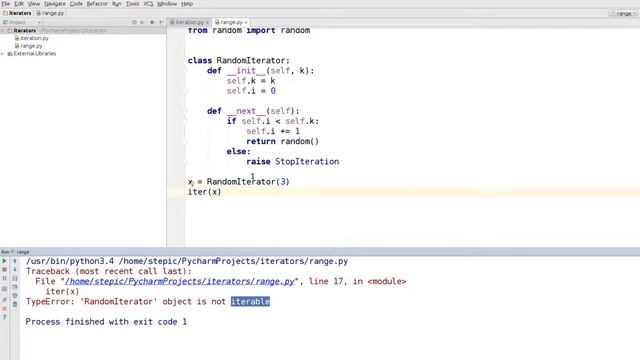The width and height of the screenshot is (640, 360).
Task: Click the Traceback header line in console
Action: [109, 271]
